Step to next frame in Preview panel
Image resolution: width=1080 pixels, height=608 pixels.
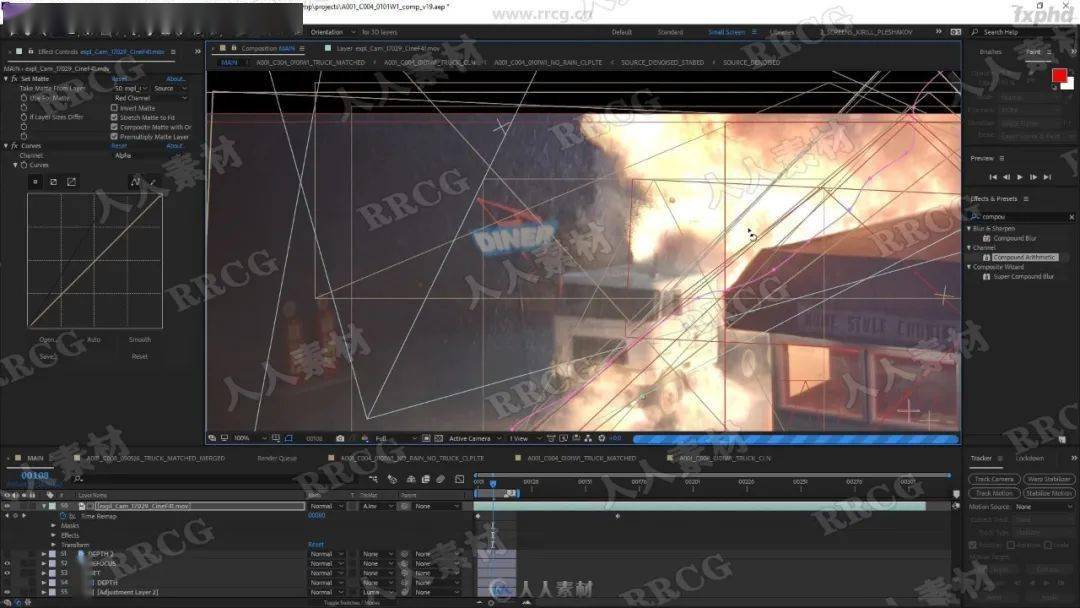point(1033,177)
